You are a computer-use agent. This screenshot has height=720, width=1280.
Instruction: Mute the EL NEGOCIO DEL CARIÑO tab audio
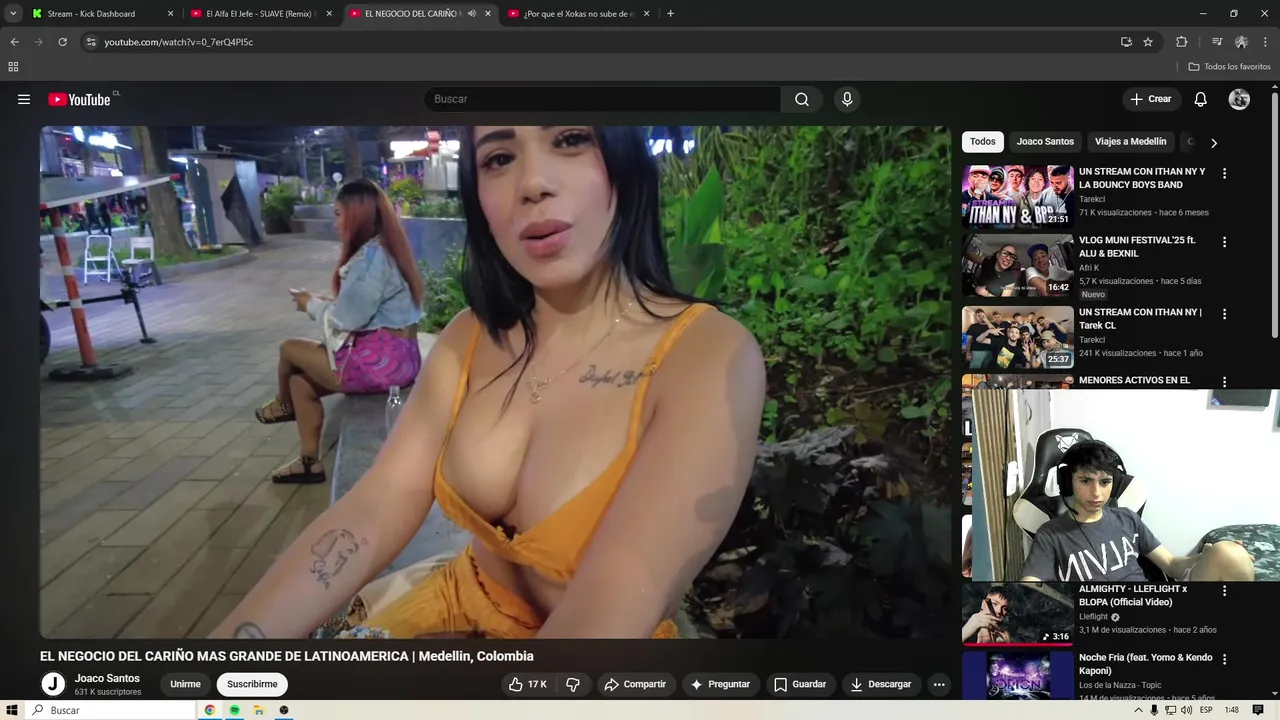pyautogui.click(x=472, y=14)
